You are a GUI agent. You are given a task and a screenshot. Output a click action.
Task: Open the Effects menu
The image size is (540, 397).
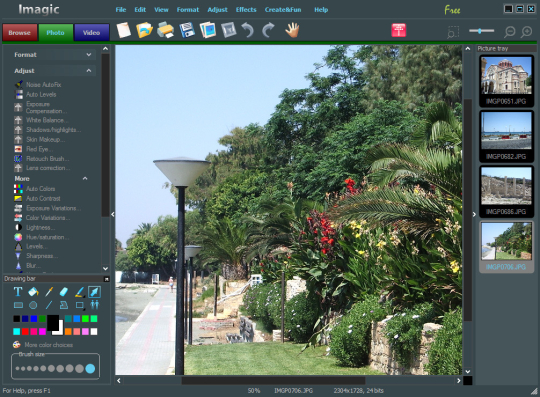pos(246,10)
